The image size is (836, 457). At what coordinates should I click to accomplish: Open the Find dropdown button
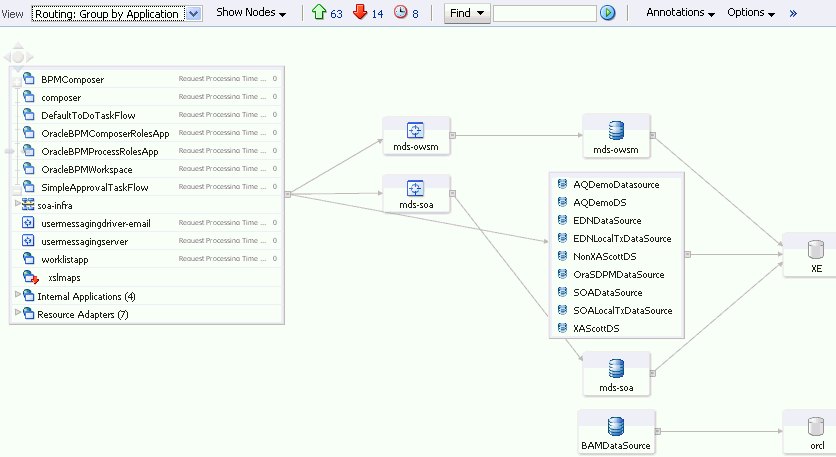[467, 13]
